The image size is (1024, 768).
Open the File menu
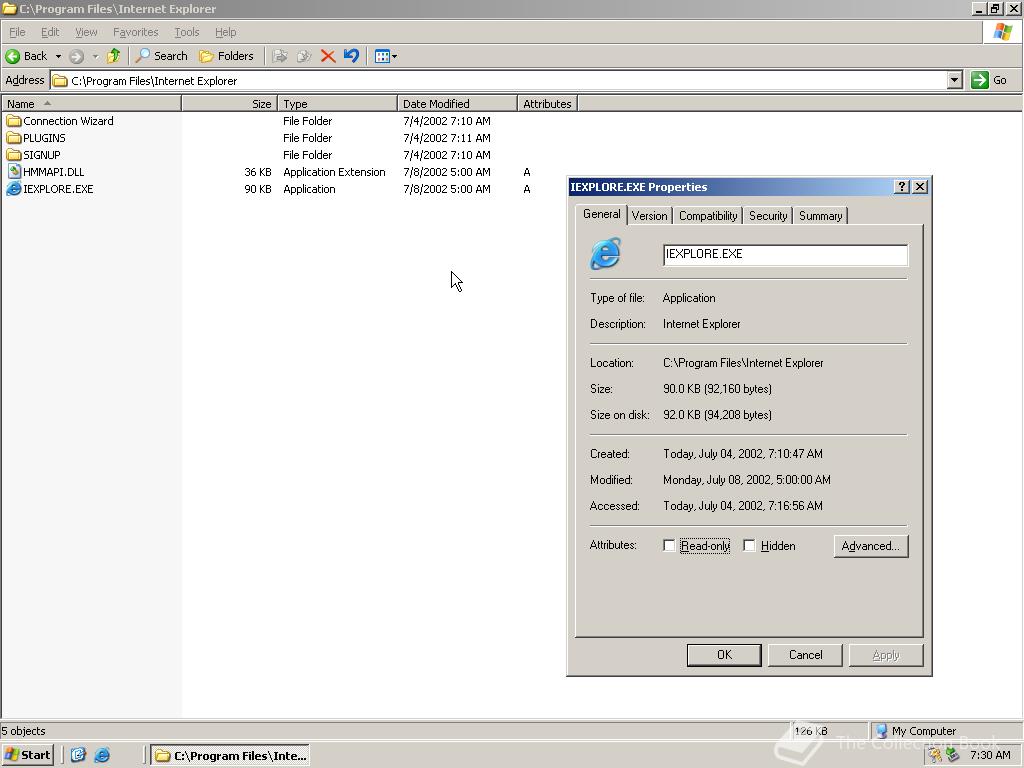click(x=17, y=32)
